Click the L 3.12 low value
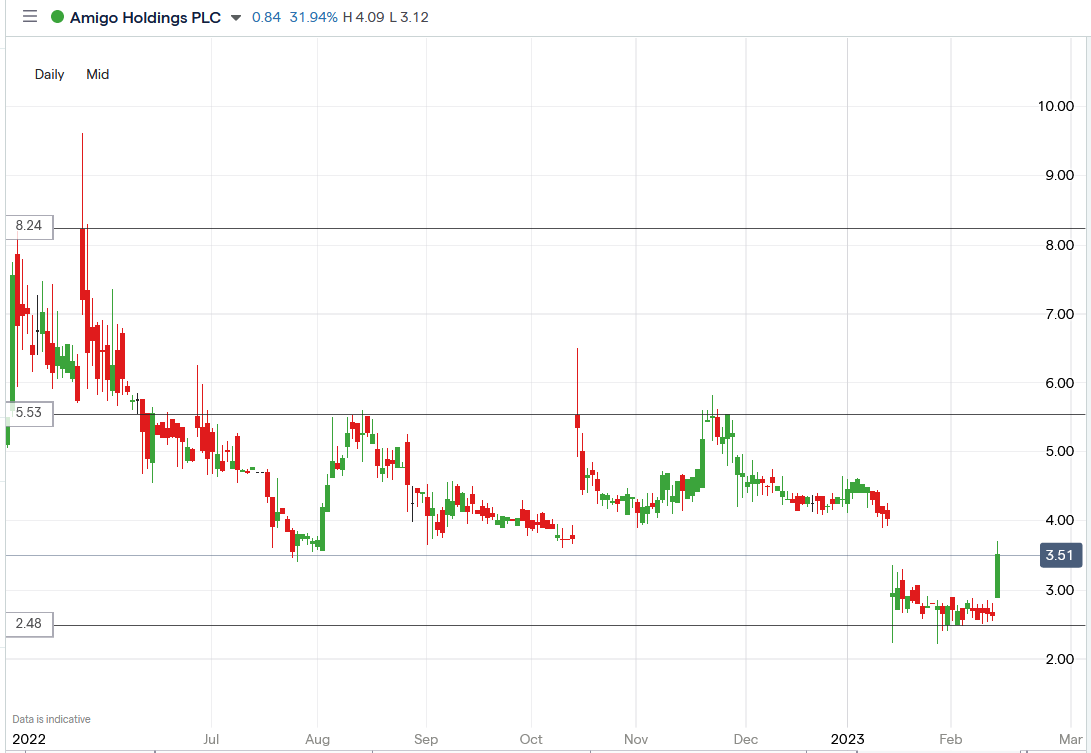This screenshot has width=1091, height=753. (409, 17)
